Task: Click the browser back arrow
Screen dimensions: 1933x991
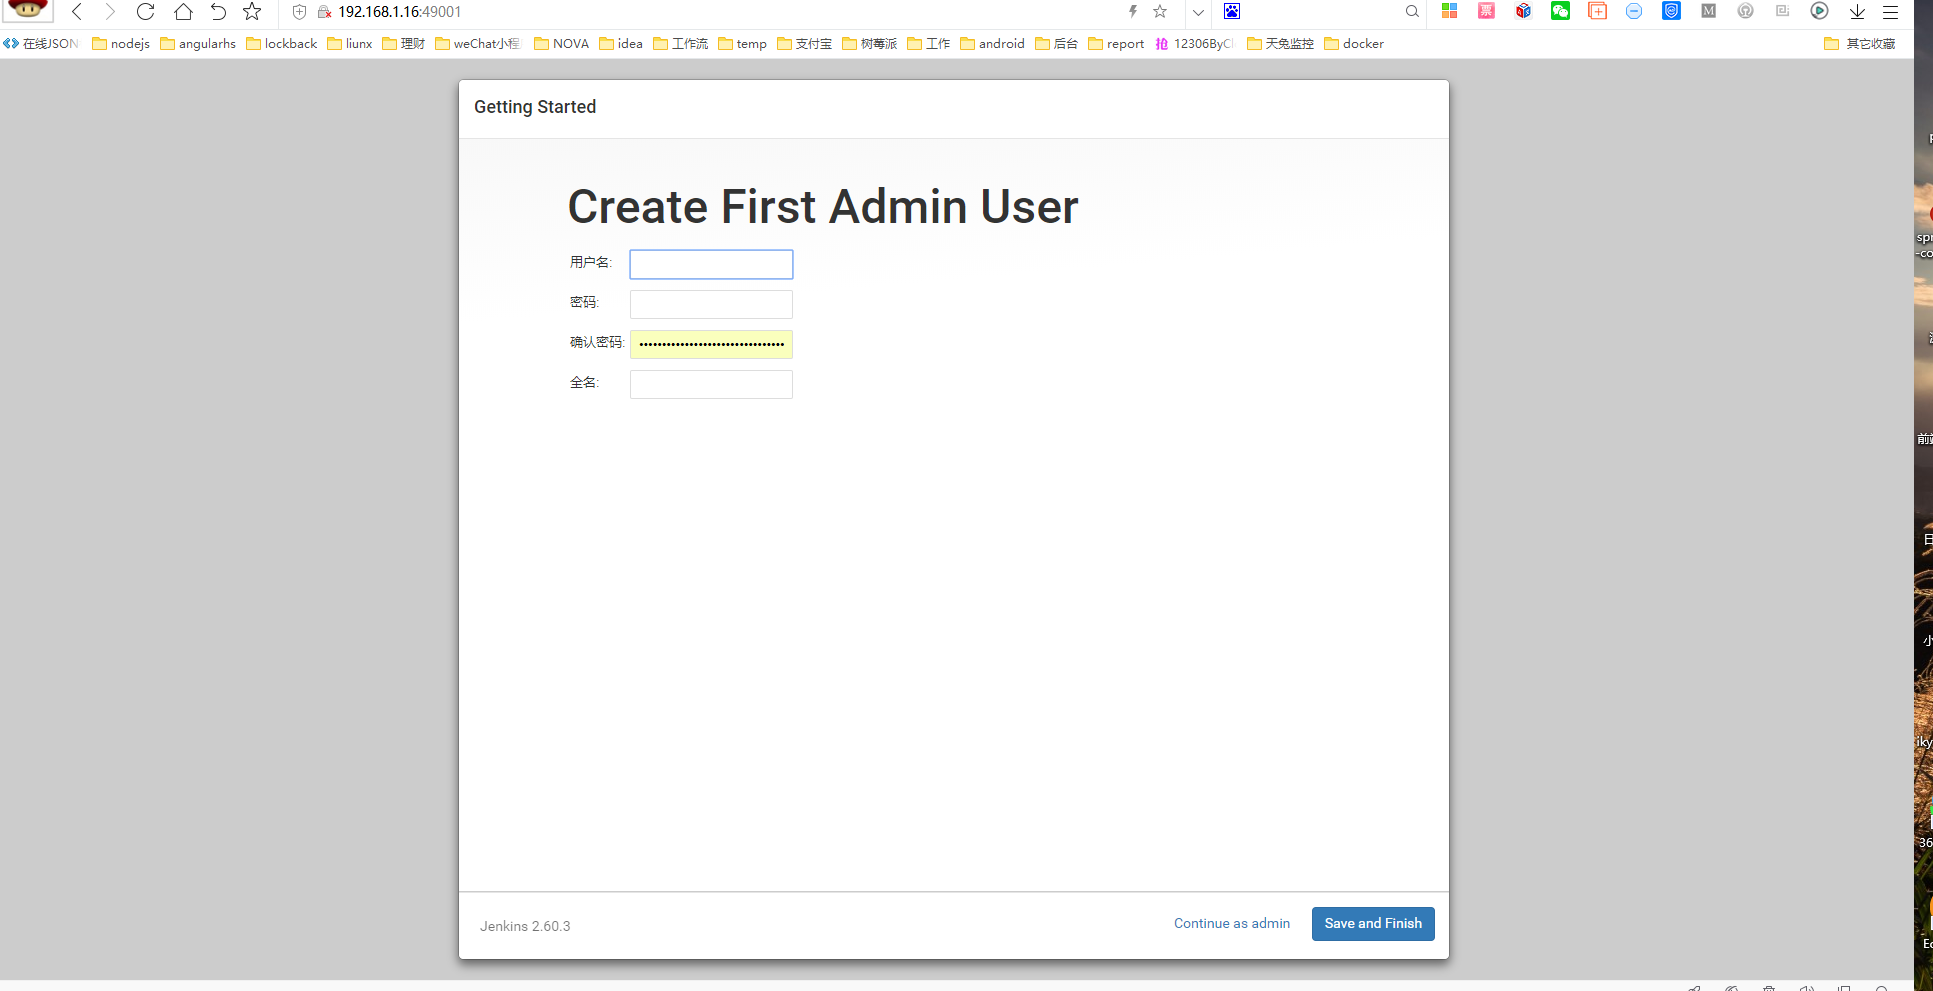Action: pyautogui.click(x=77, y=12)
